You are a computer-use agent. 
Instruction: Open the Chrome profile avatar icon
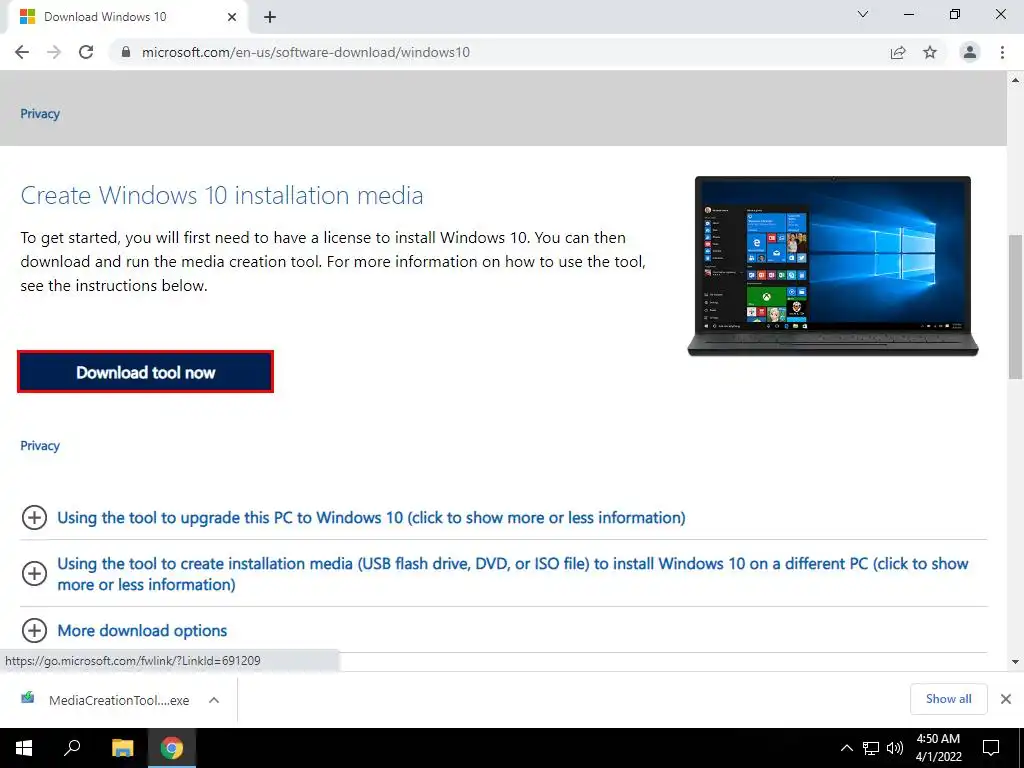970,52
